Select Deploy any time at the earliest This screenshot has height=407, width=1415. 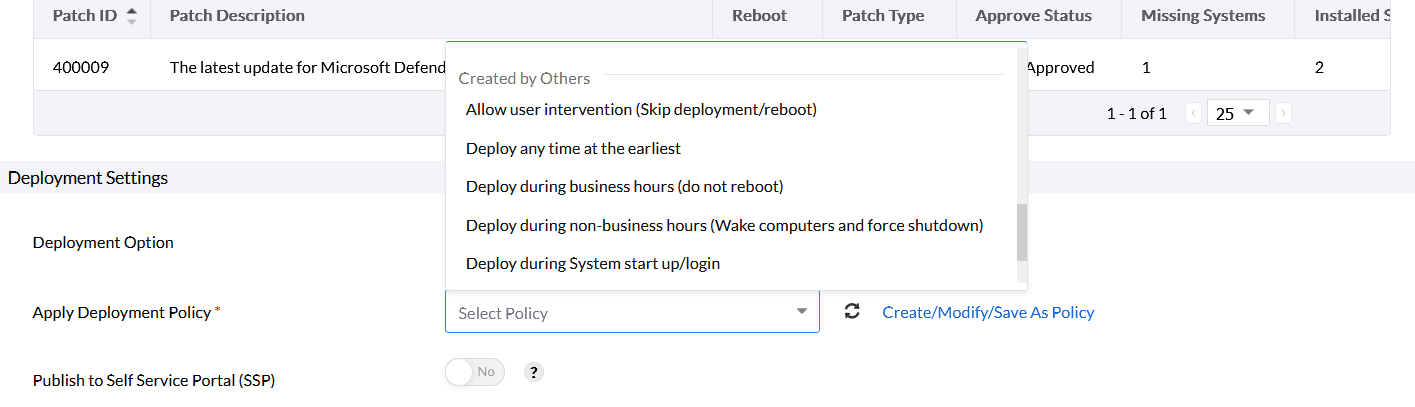[573, 149]
